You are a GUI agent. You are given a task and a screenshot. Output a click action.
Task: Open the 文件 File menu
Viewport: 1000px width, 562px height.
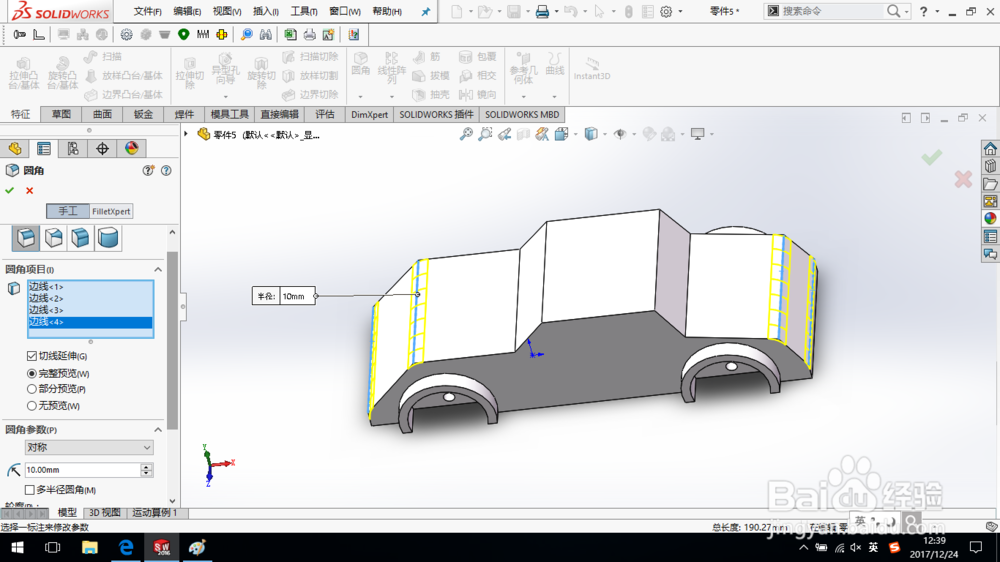click(147, 11)
